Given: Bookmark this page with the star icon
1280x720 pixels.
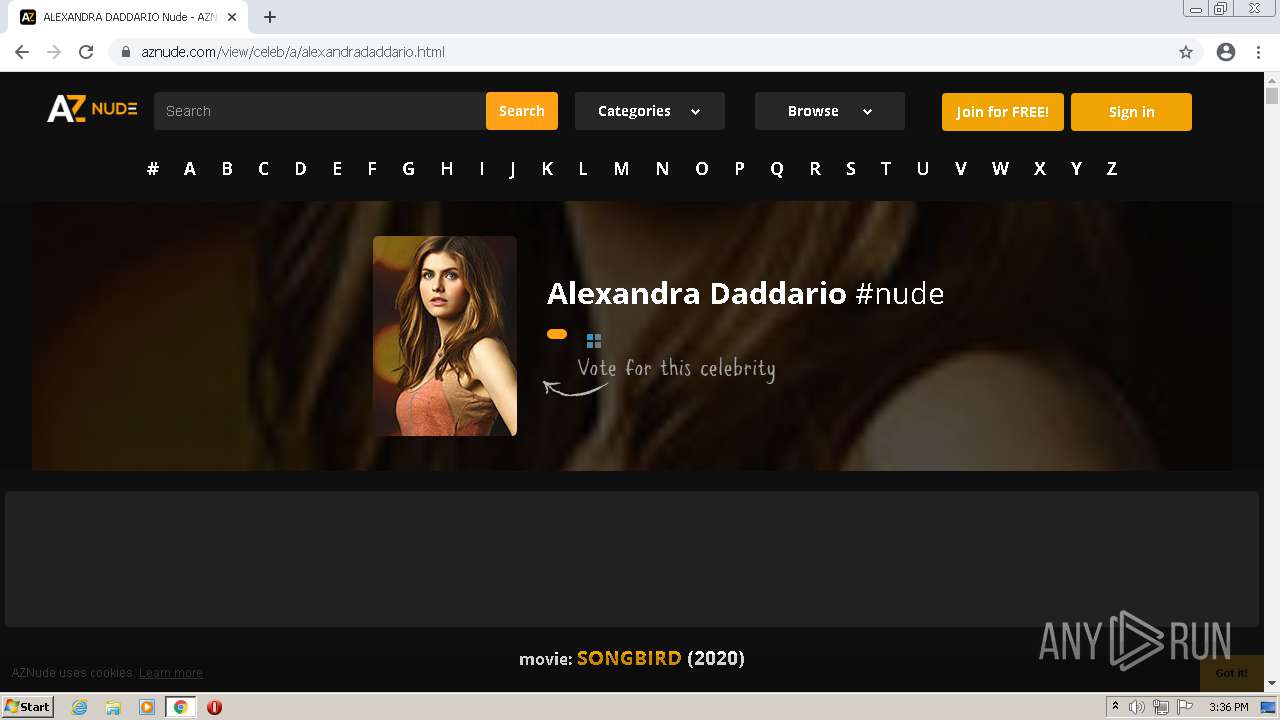Looking at the screenshot, I should tap(1186, 52).
